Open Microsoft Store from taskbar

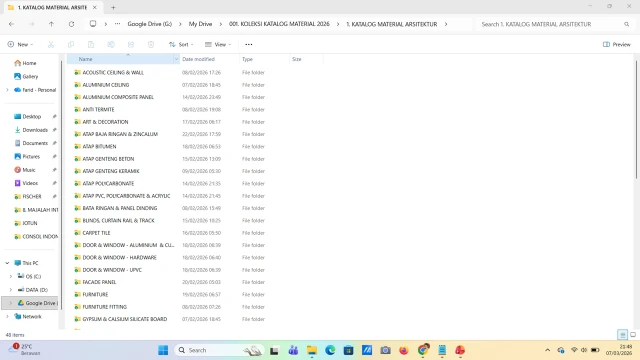coord(349,350)
